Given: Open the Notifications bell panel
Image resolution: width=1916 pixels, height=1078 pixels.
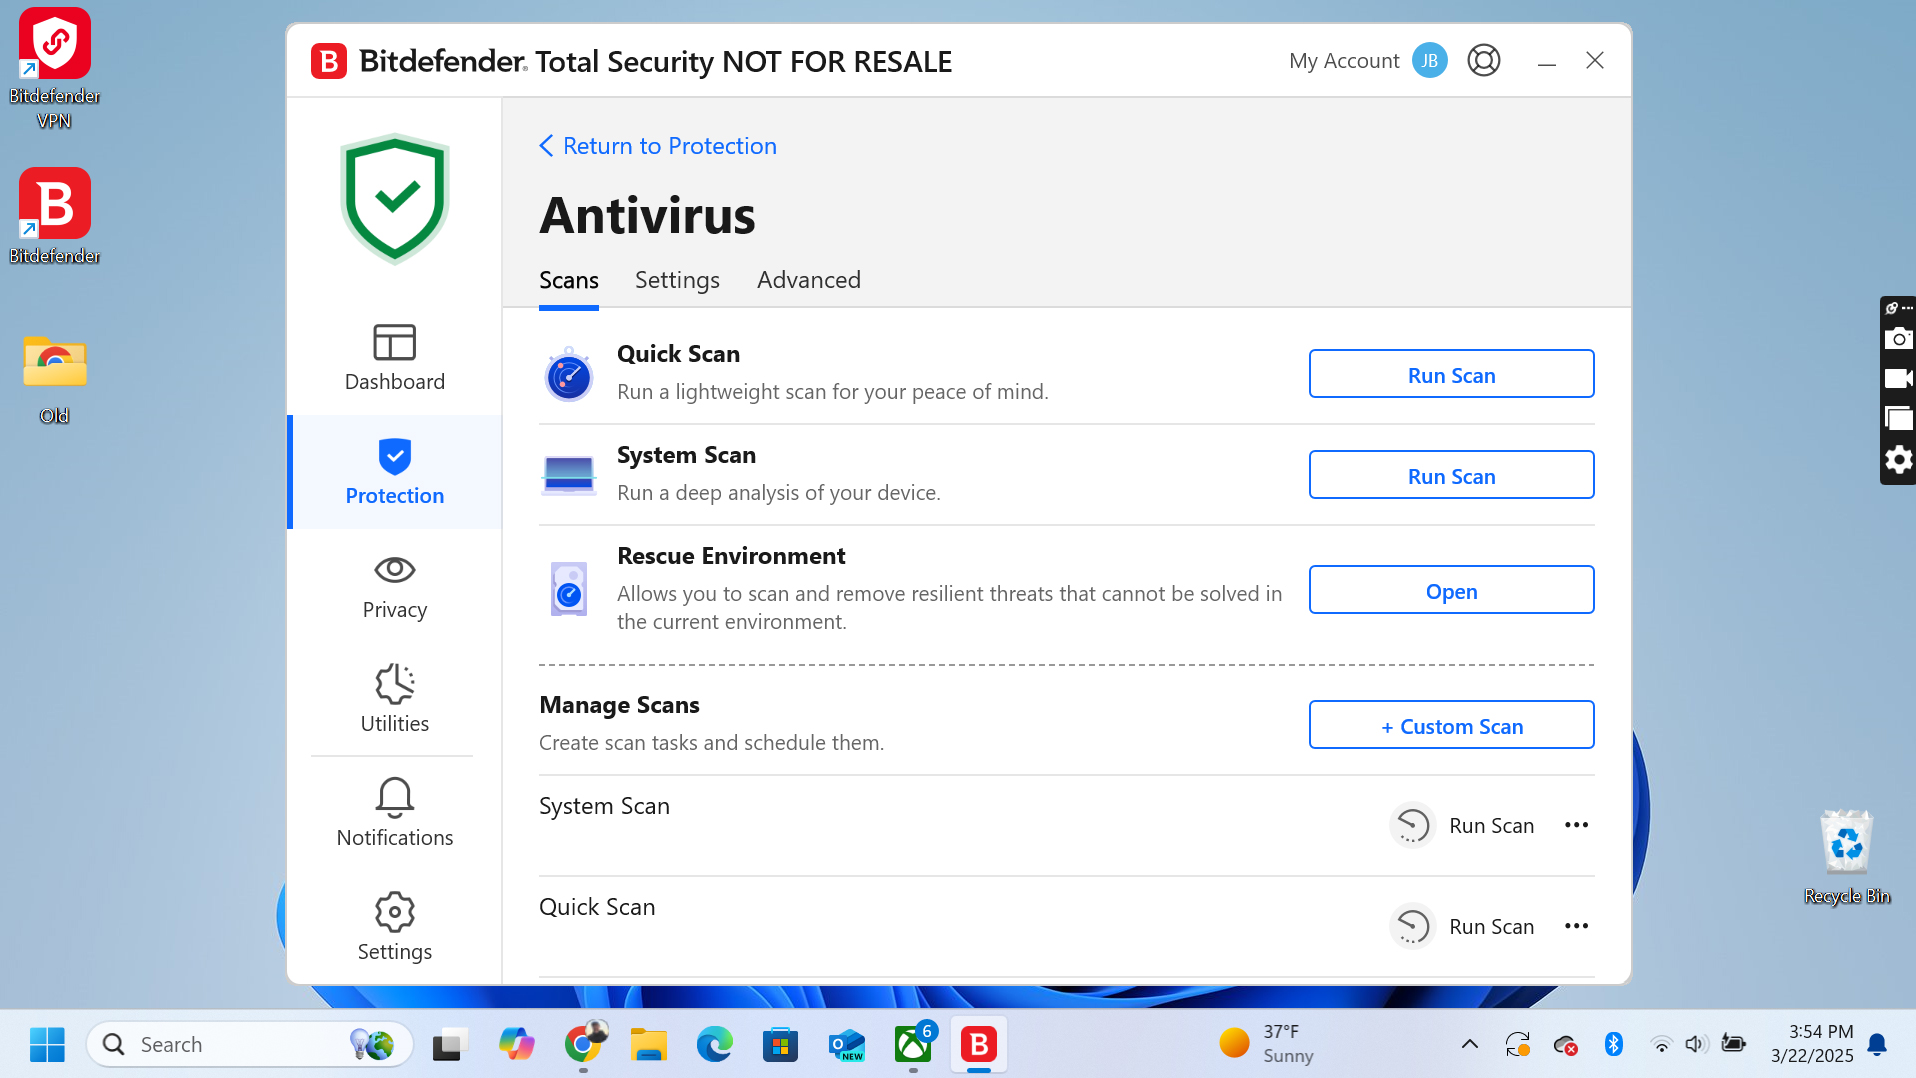Looking at the screenshot, I should click(394, 813).
